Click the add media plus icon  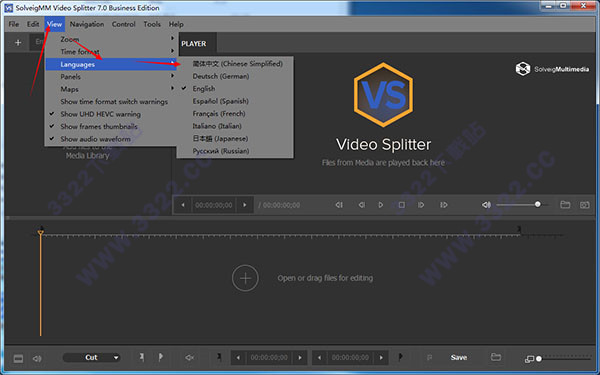coord(18,42)
